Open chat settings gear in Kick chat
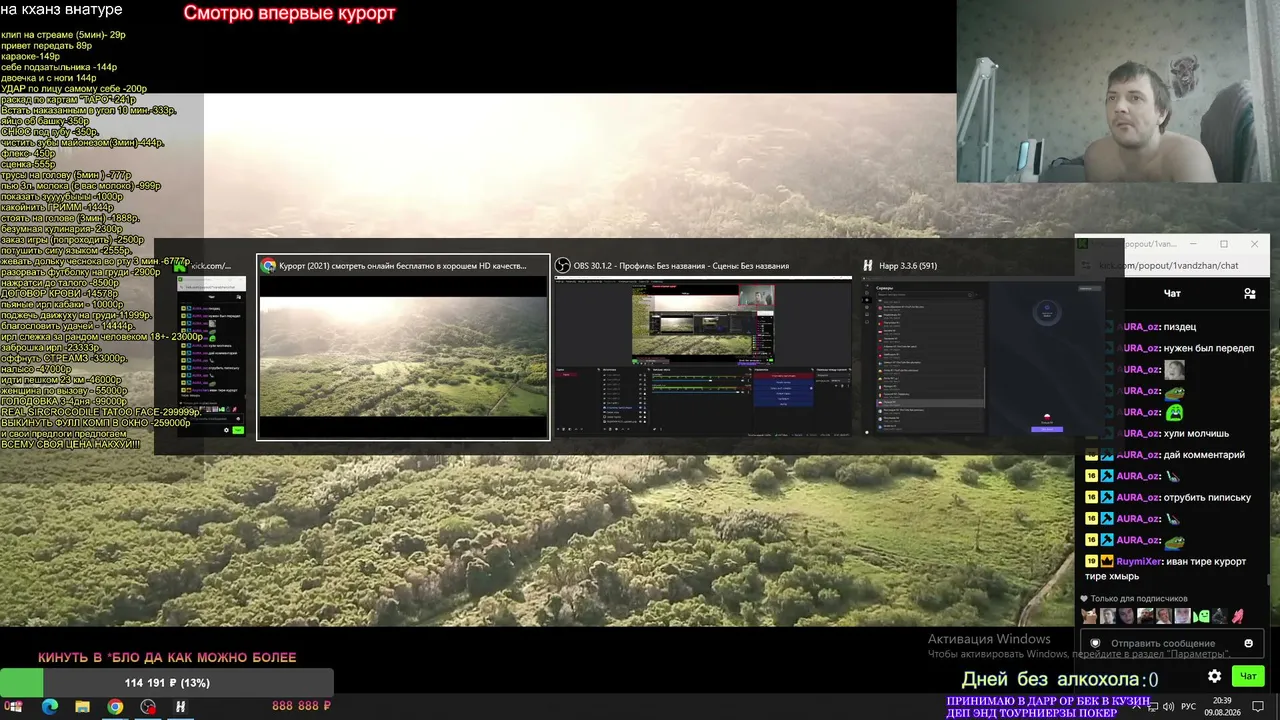1280x720 pixels. (1214, 676)
